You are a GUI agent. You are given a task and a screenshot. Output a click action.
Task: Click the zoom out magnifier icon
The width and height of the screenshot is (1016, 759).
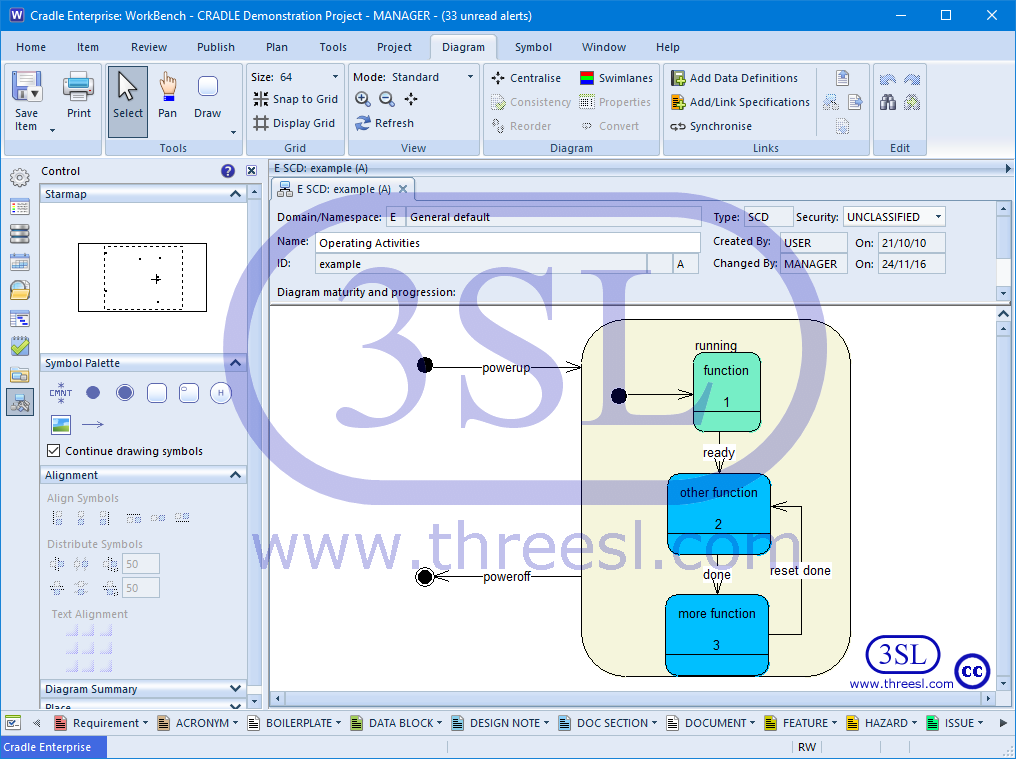[386, 99]
